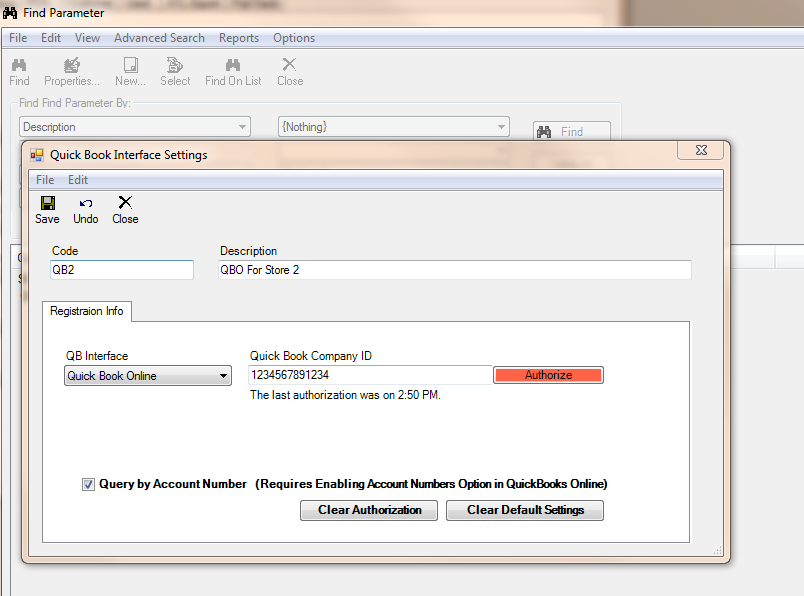The image size is (804, 596).
Task: Click the red Authorize button
Action: [x=548, y=375]
